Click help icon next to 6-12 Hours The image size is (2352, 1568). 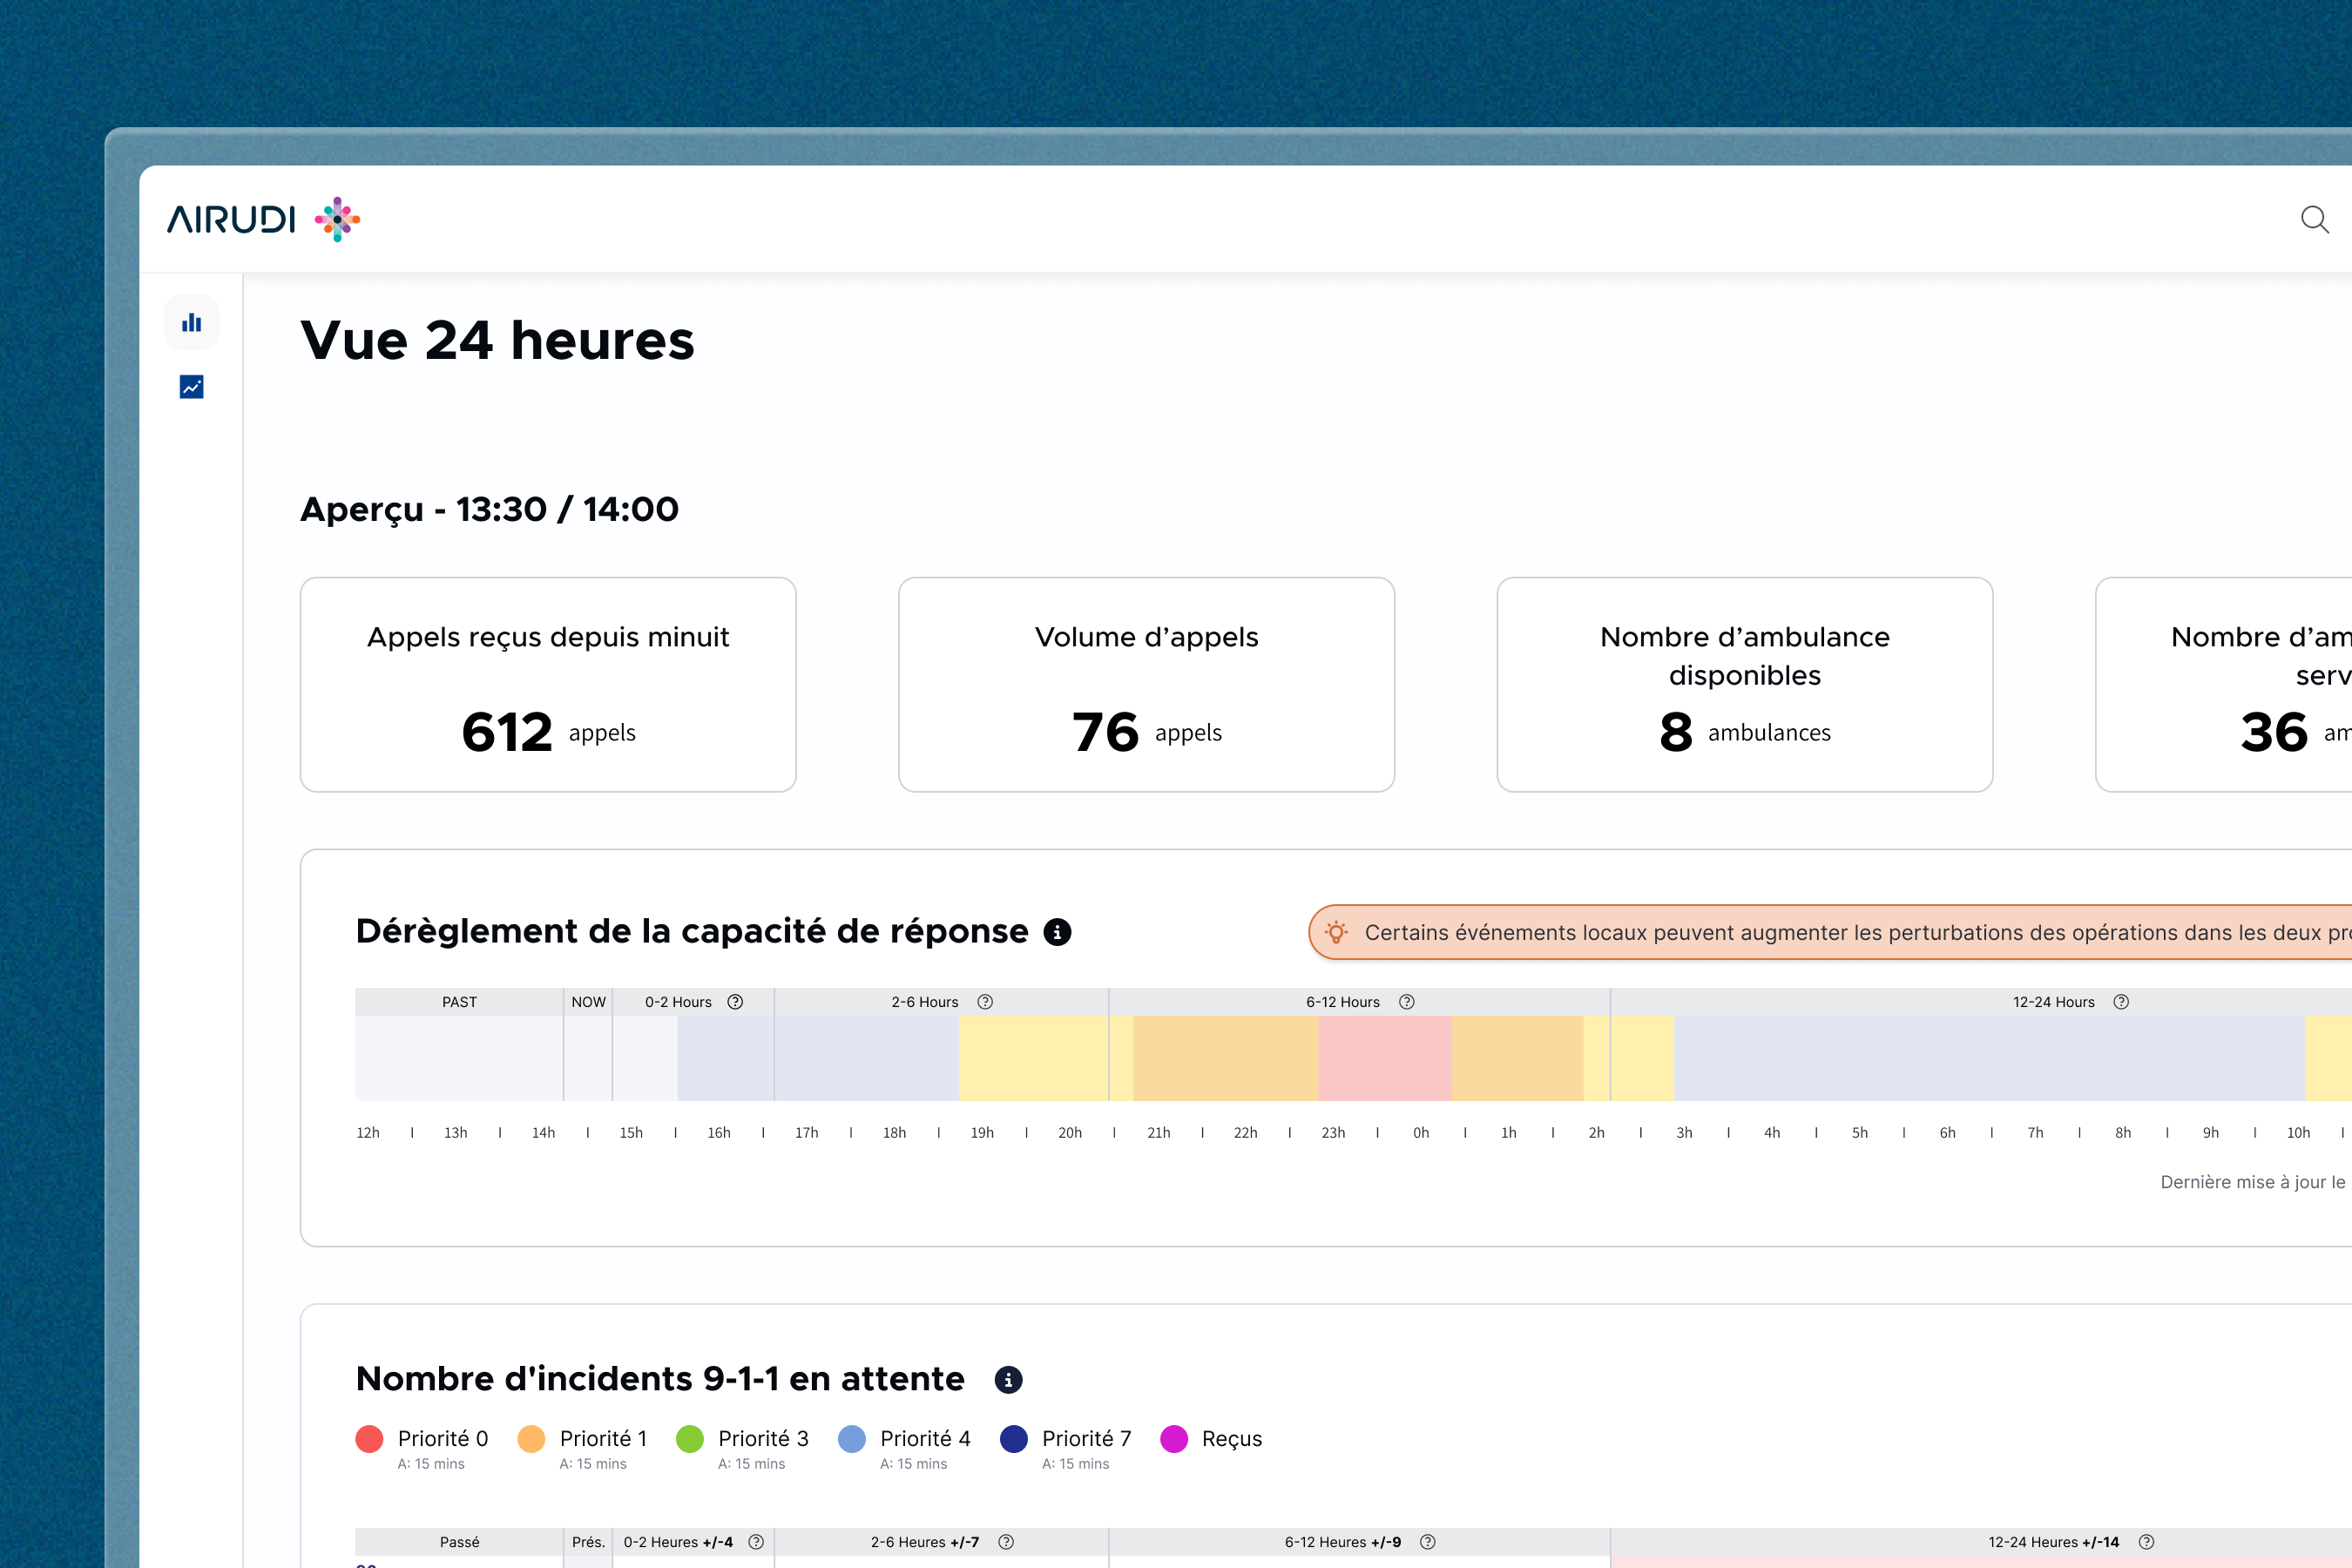(1407, 1002)
